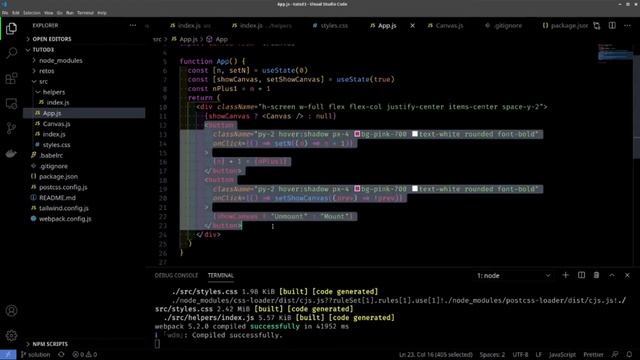Open editor more actions ellipsis
Screen dimensions: 640x360
click(627, 25)
